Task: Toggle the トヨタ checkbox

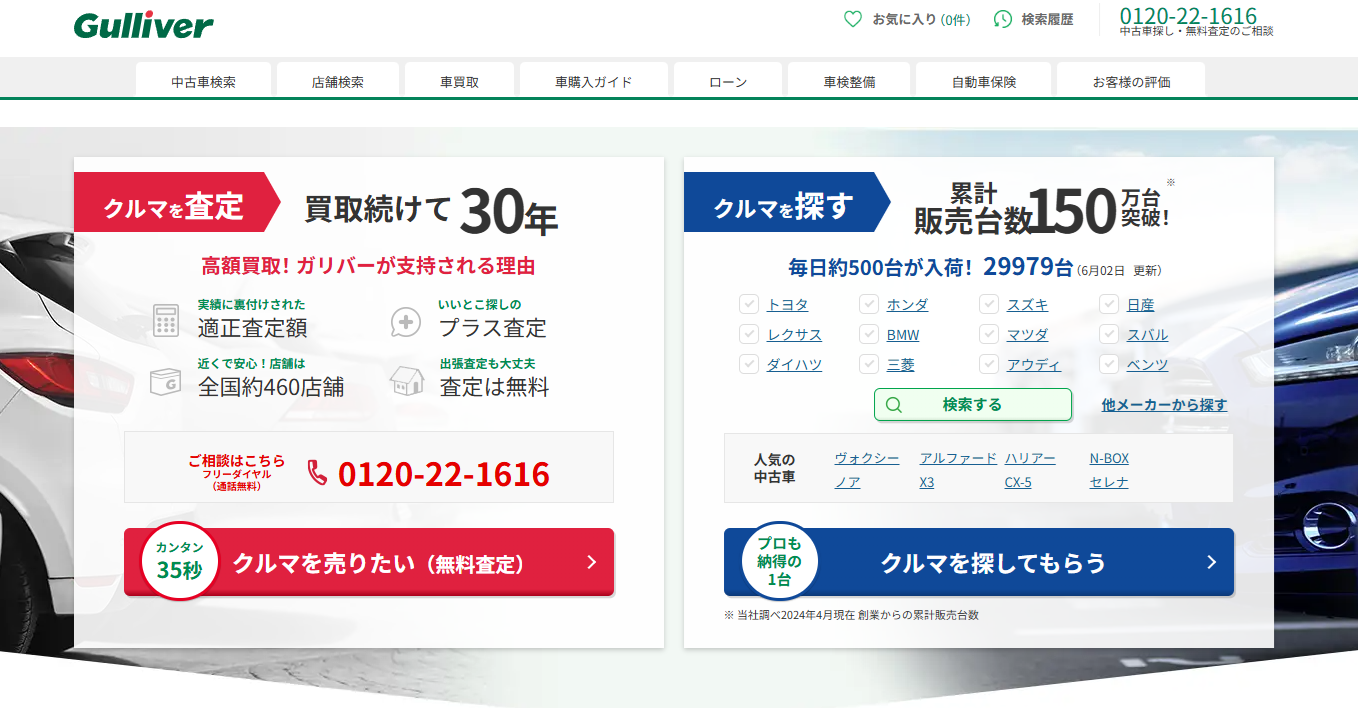Action: [x=749, y=305]
